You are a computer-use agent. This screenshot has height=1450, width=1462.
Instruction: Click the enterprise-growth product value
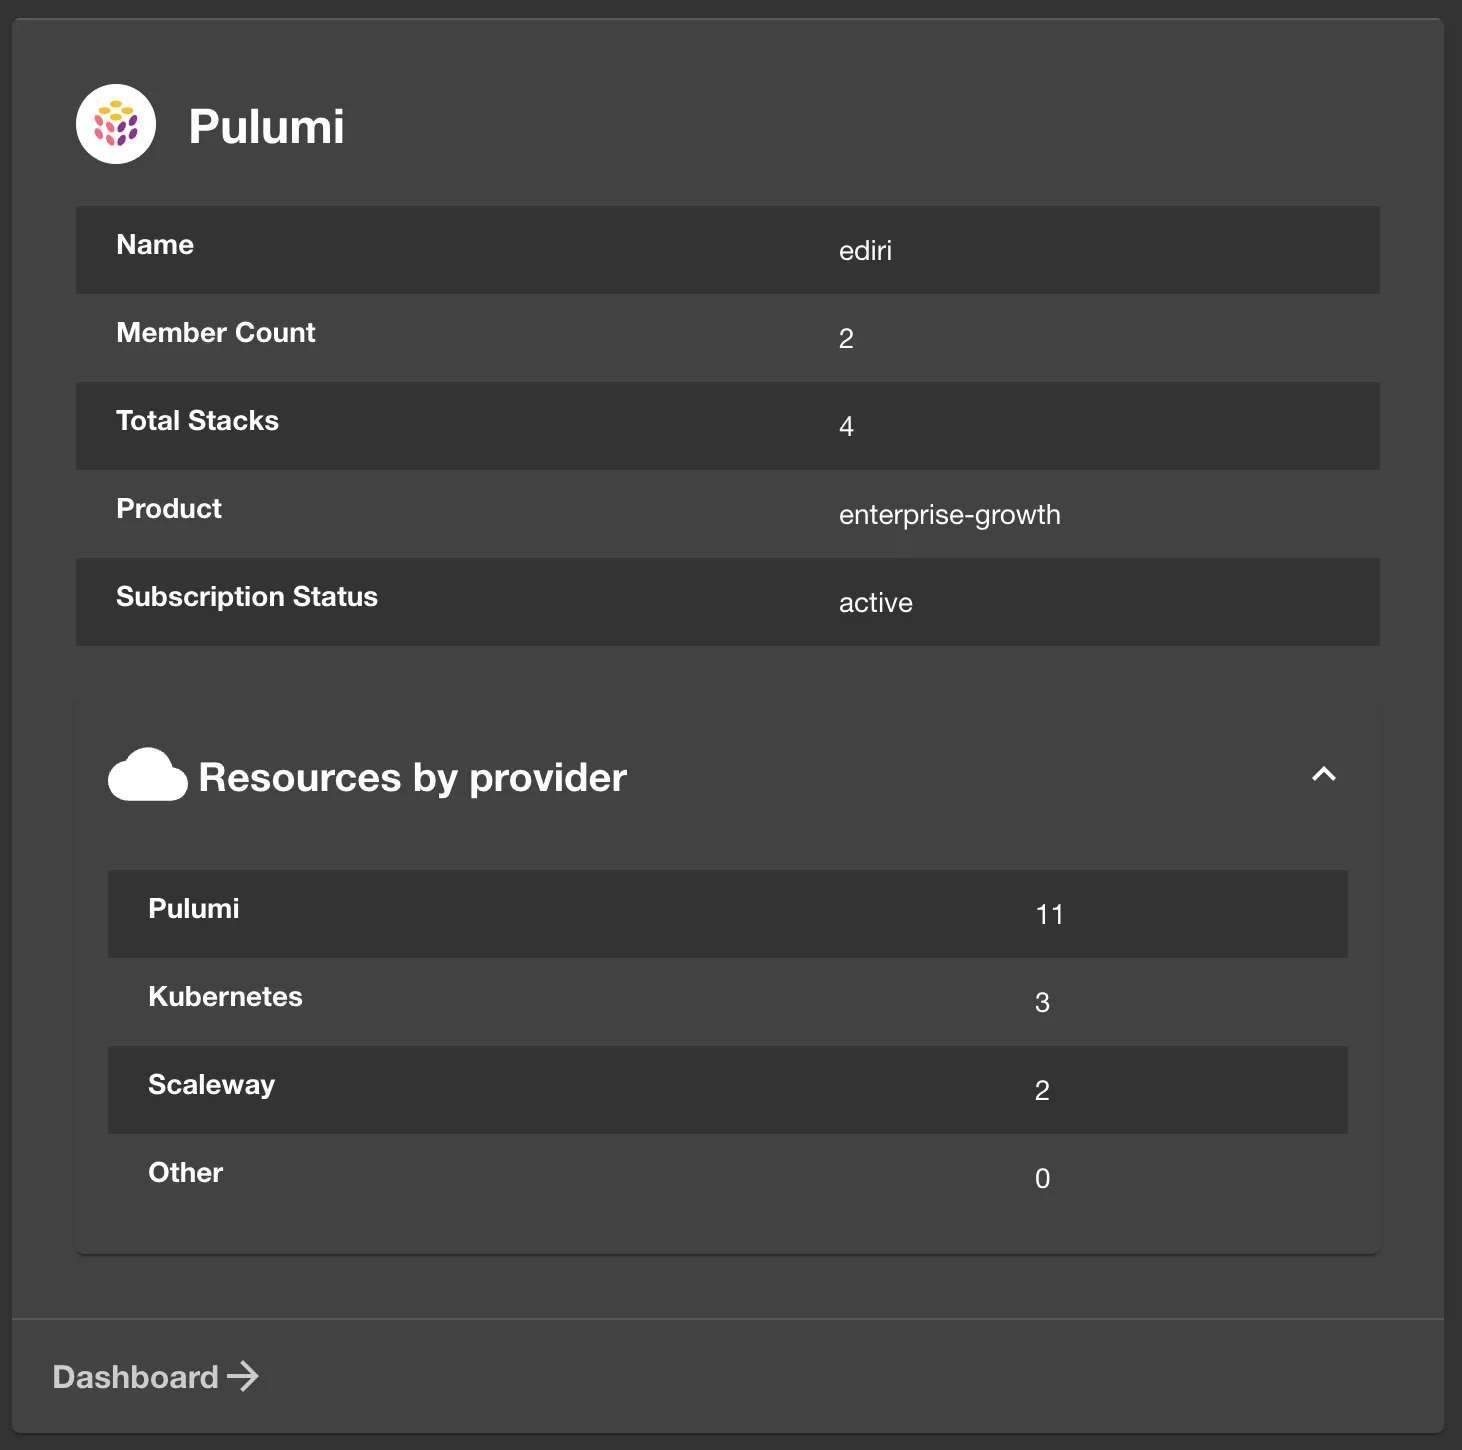[949, 514]
